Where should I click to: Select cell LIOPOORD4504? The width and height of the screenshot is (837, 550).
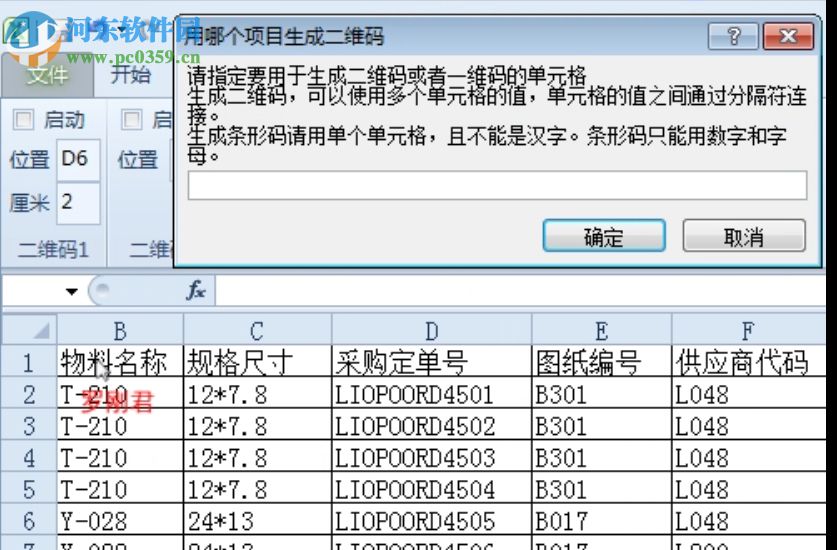point(431,489)
